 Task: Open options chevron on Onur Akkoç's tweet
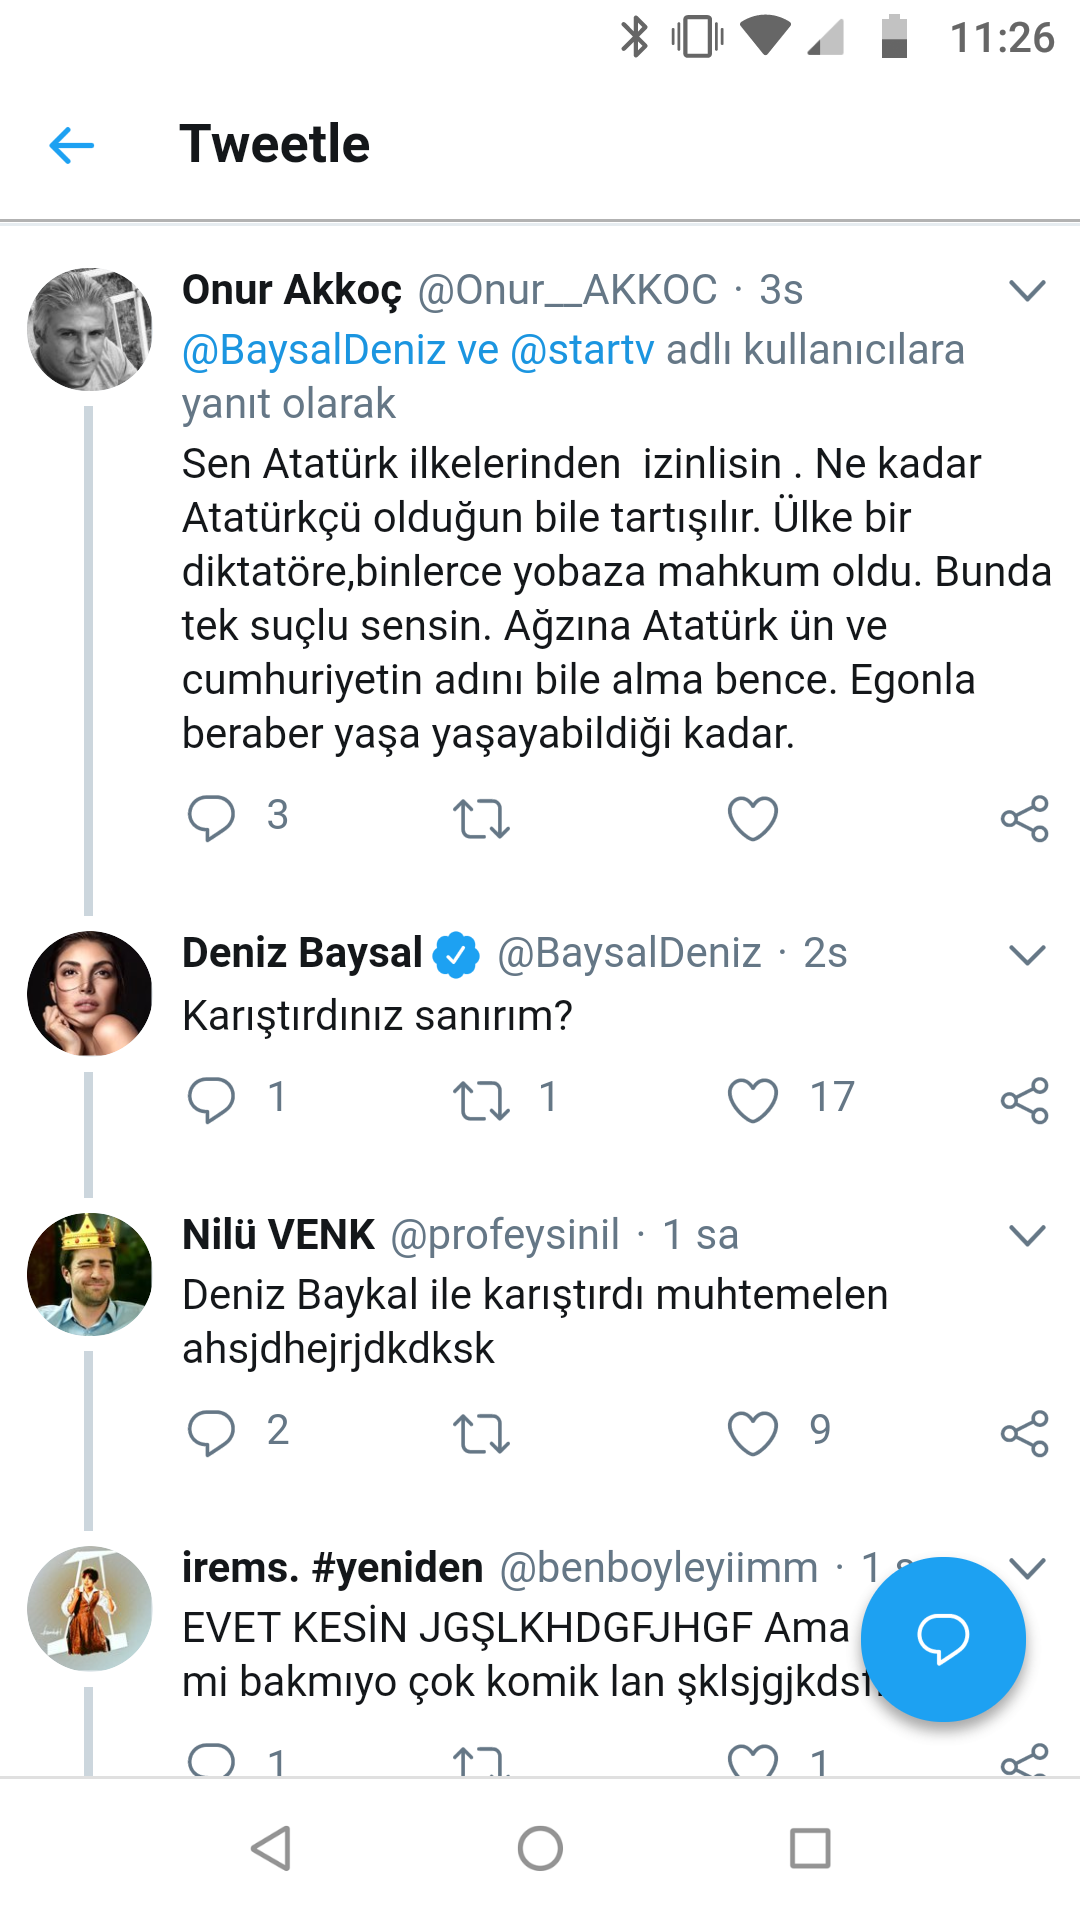[x=1027, y=291]
